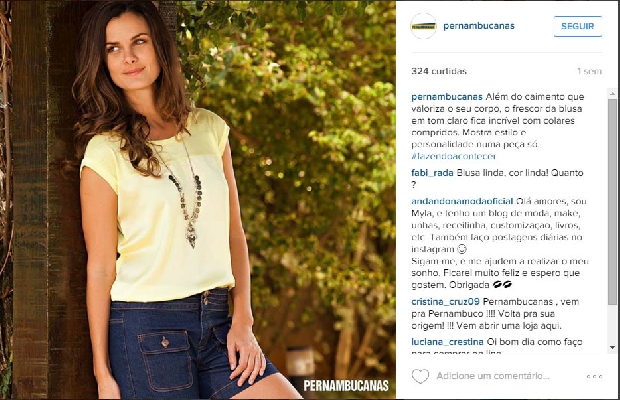This screenshot has width=620, height=400.
Task: Visit fabi_rada commenter profile
Action: [432, 173]
